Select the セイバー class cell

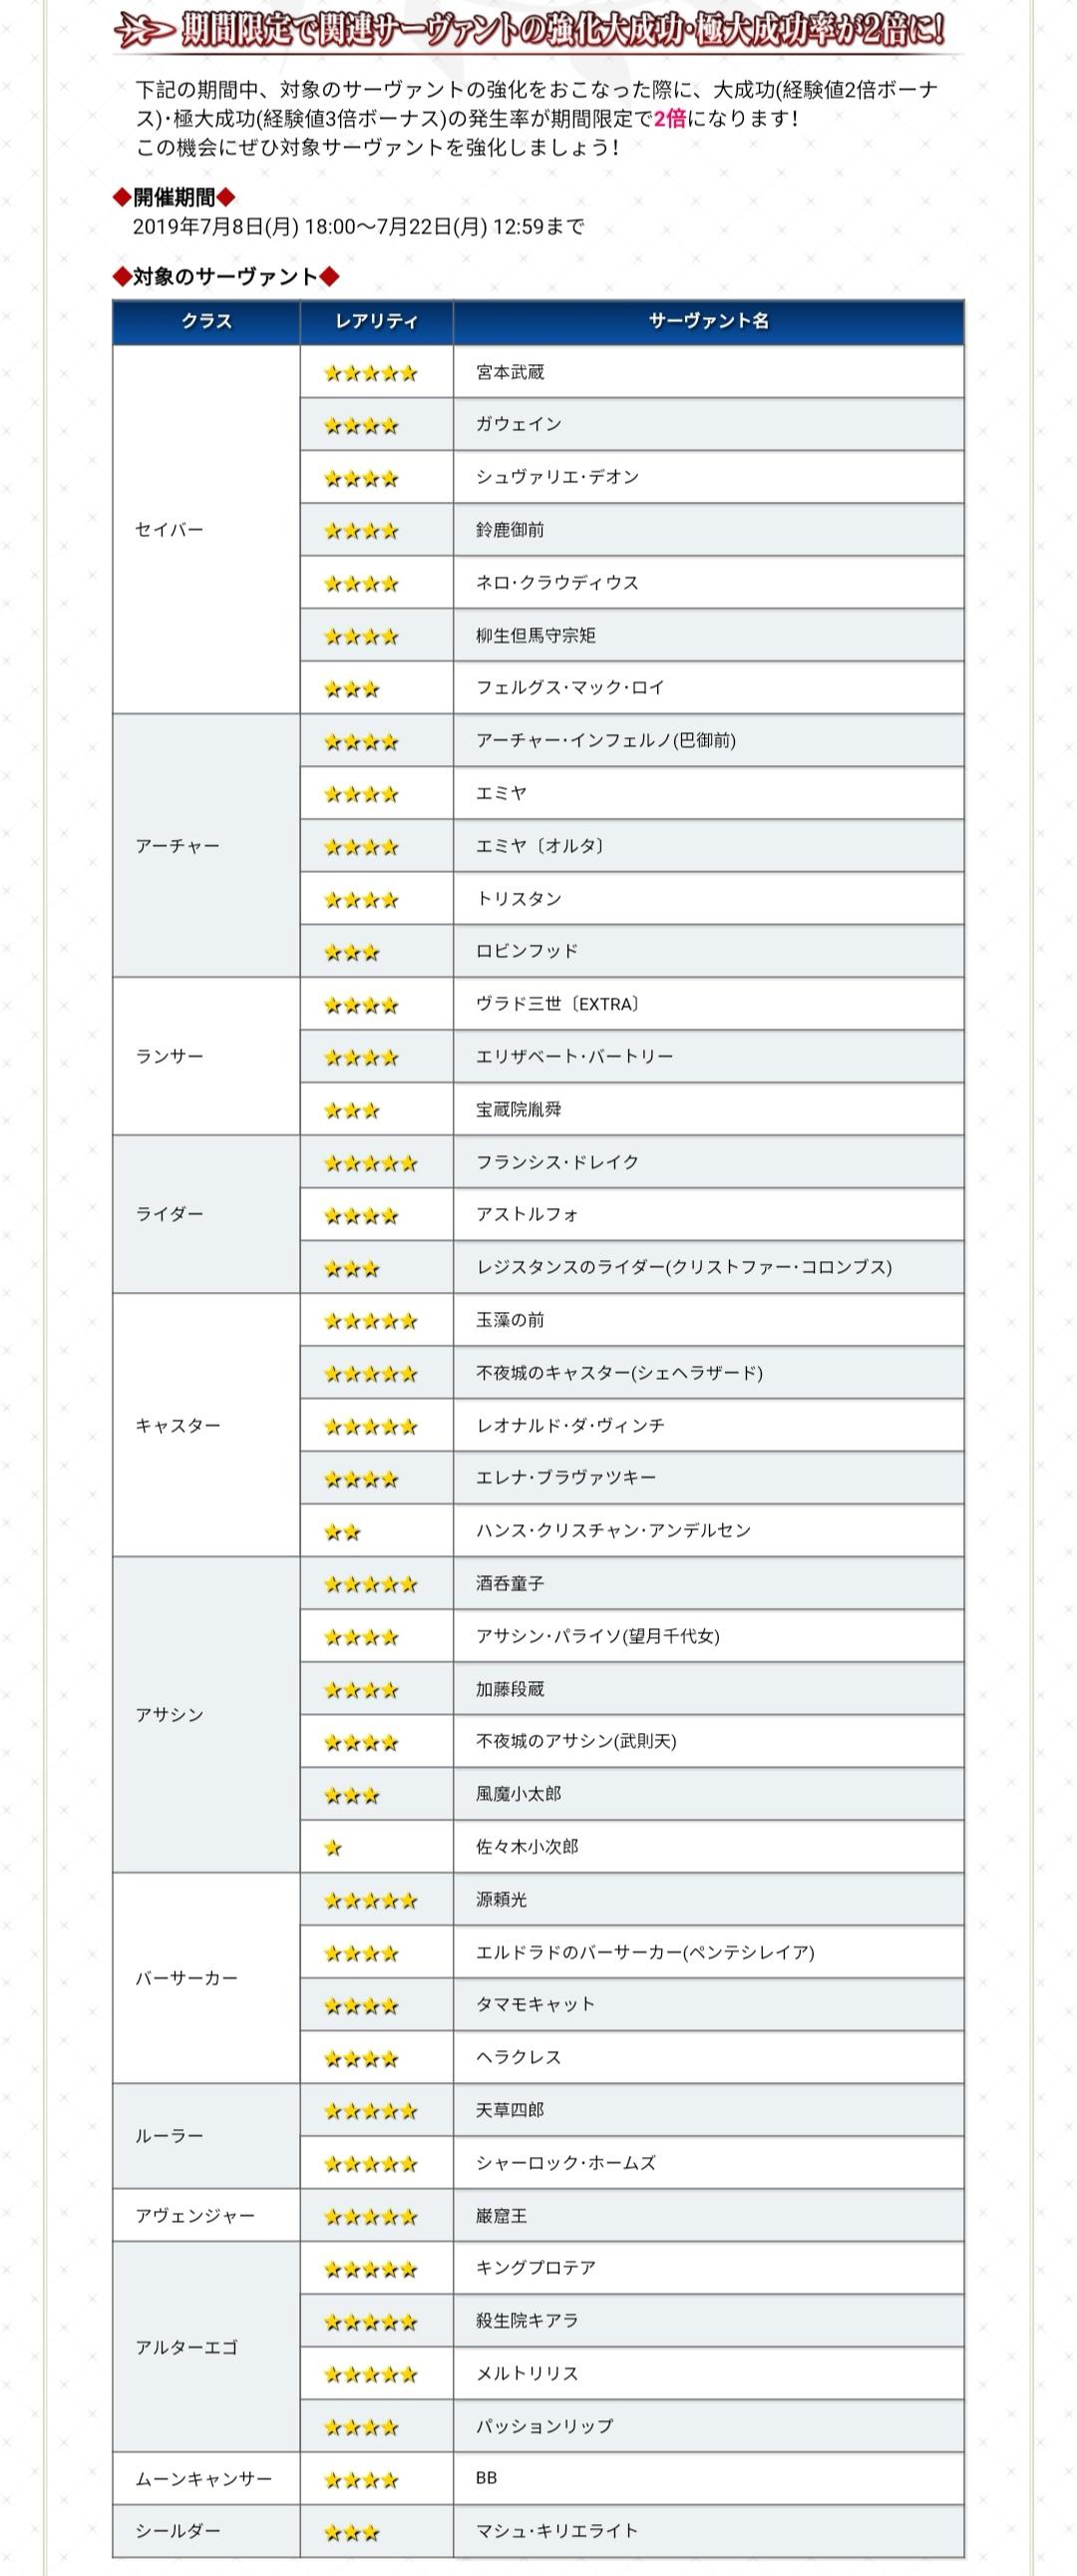pyautogui.click(x=169, y=530)
